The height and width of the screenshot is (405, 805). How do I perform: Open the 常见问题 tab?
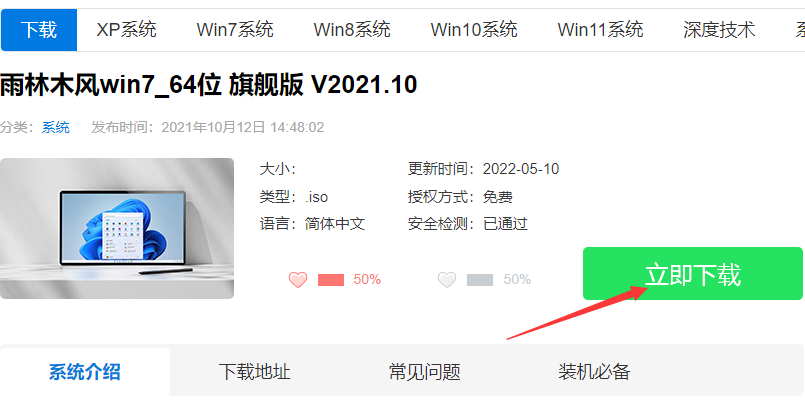425,372
